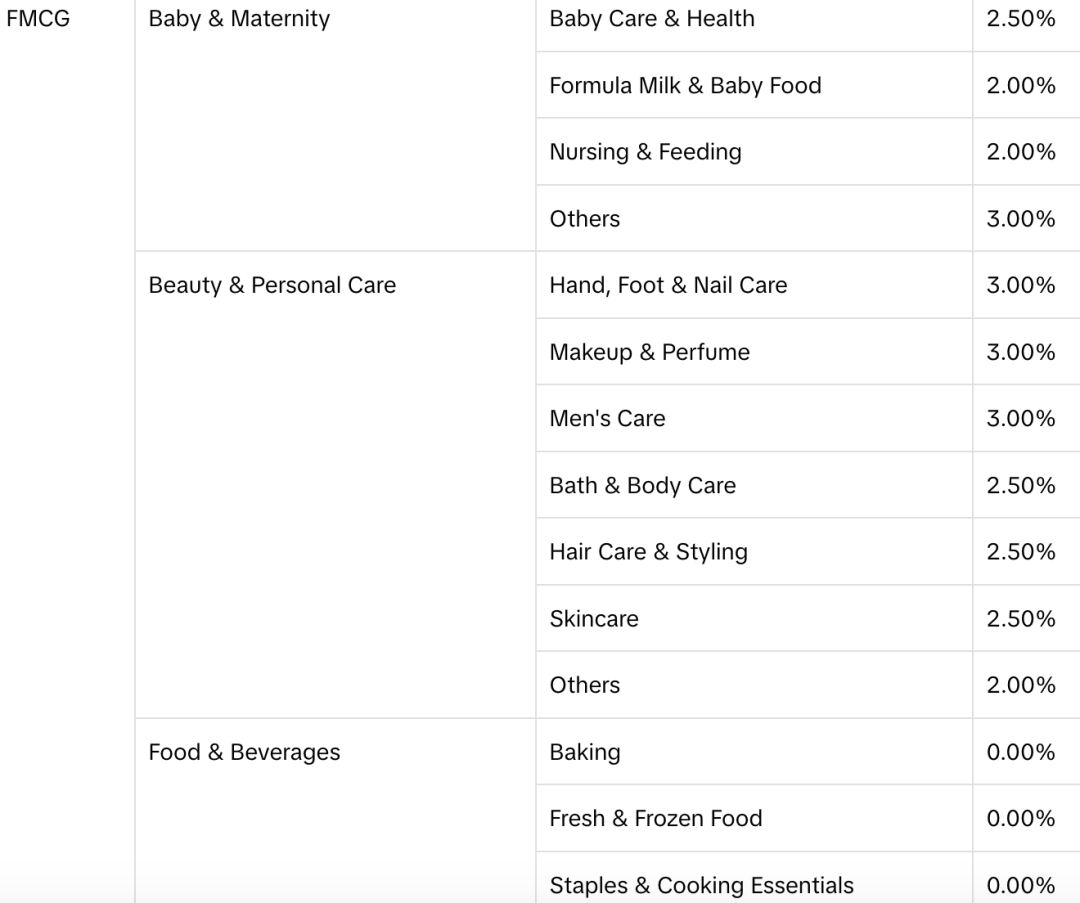
Task: Click the Baby Care & Health text
Action: tap(652, 19)
